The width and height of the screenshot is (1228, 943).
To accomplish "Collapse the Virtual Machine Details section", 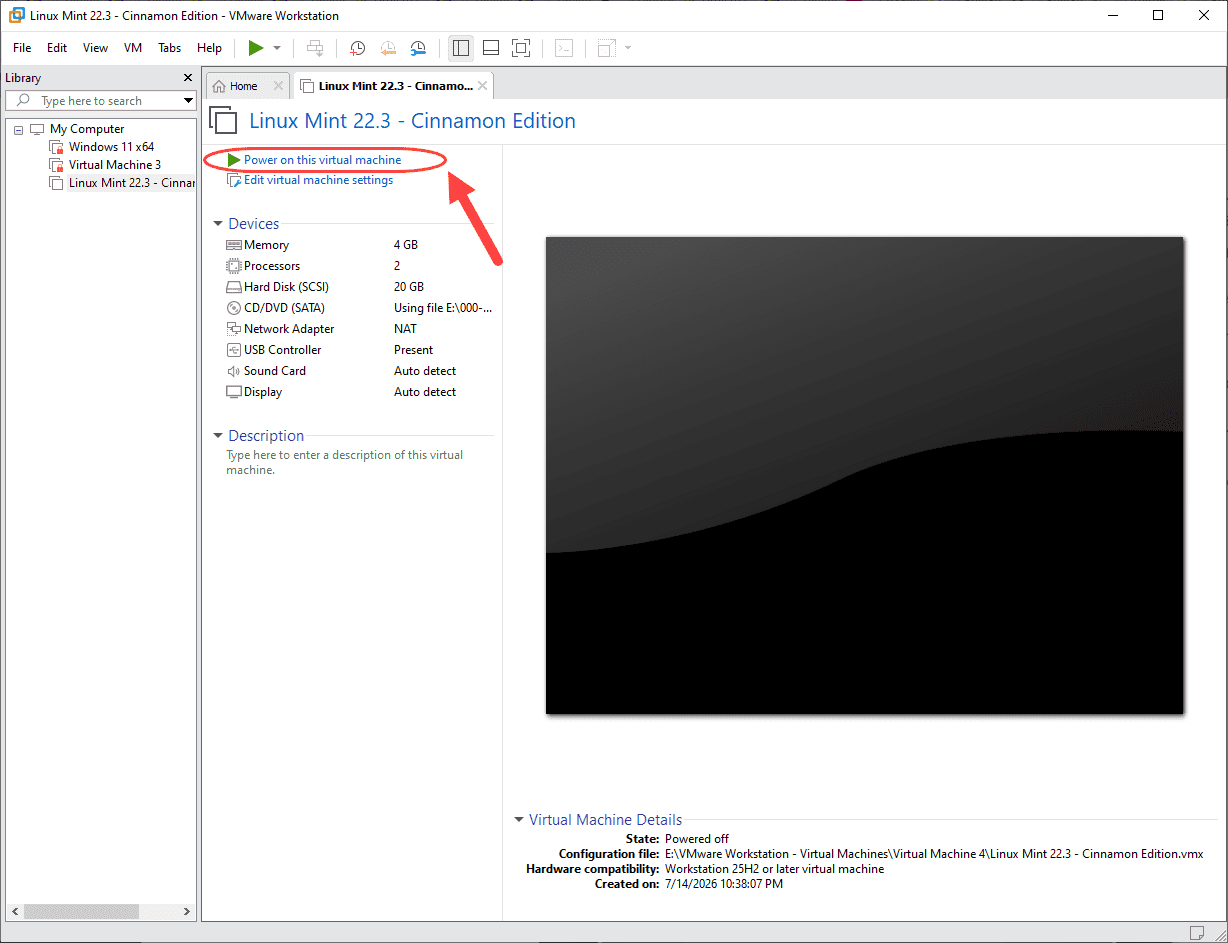I will click(519, 820).
